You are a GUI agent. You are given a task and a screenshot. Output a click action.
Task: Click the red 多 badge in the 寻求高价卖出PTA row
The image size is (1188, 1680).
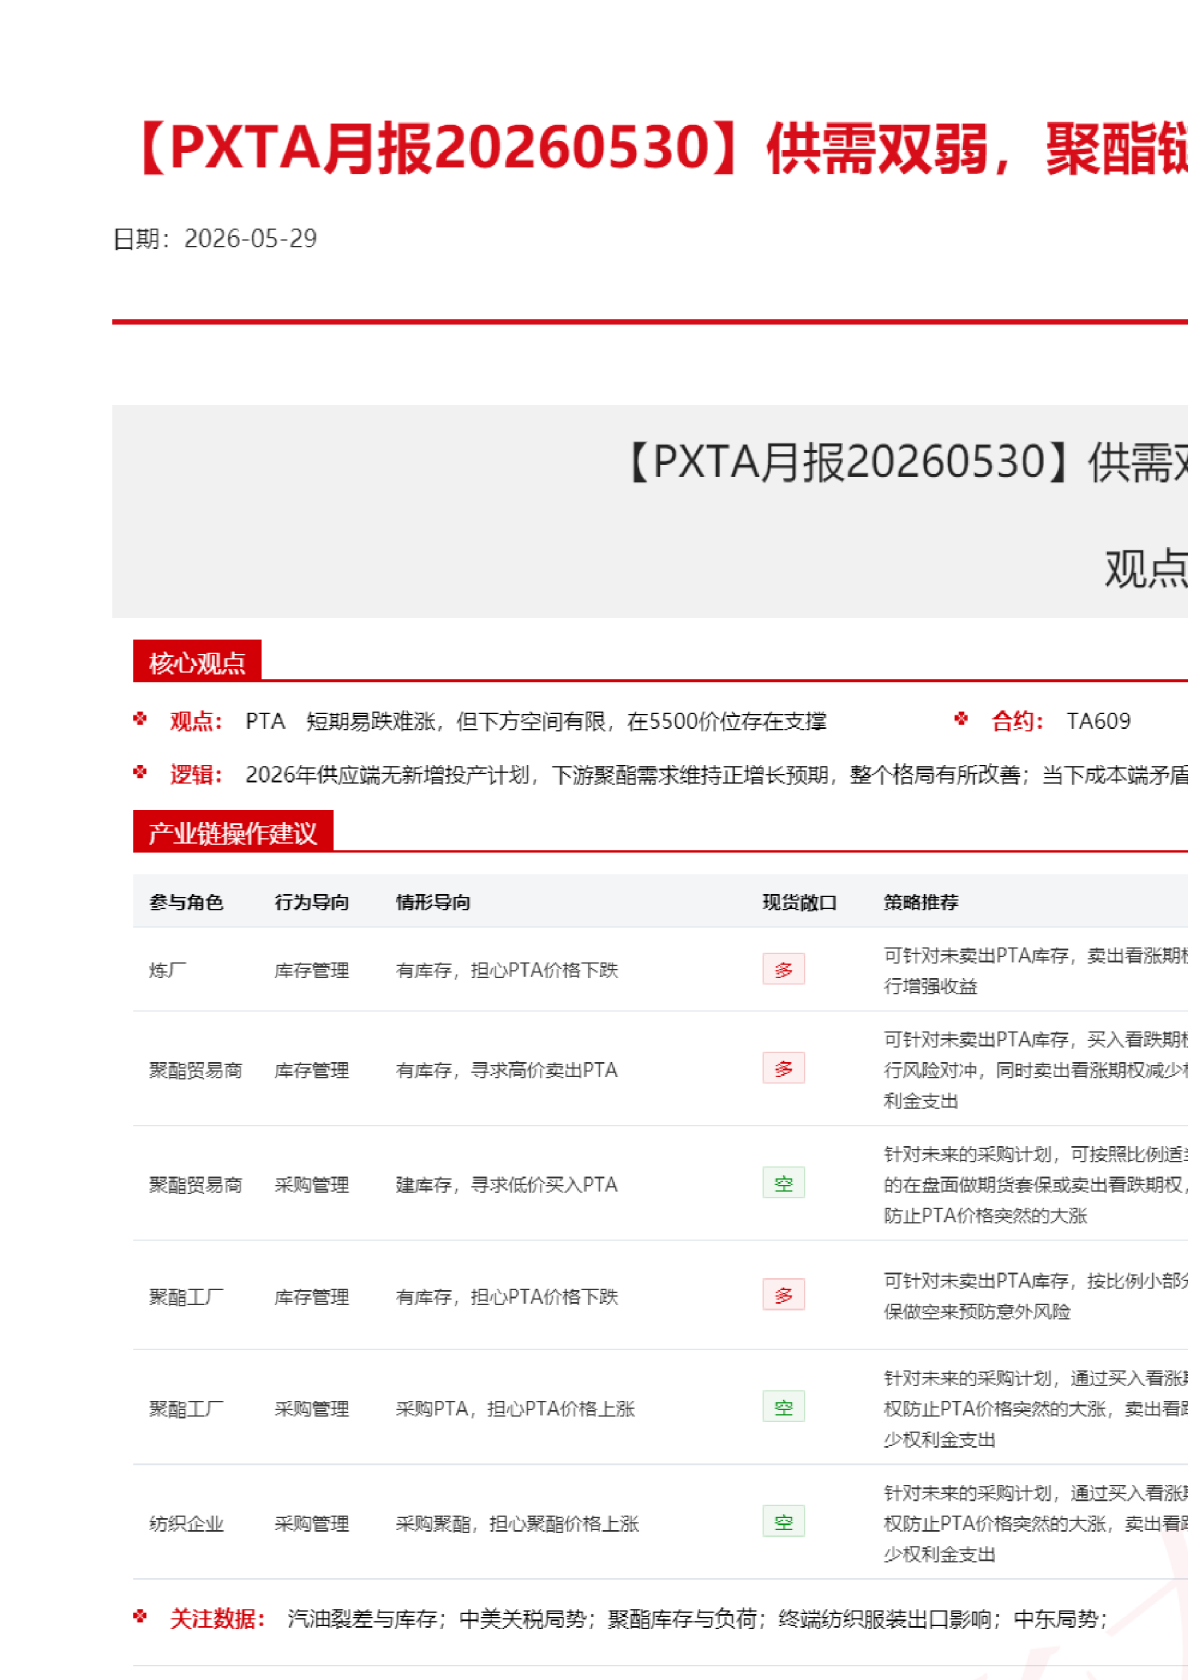[x=784, y=1068]
